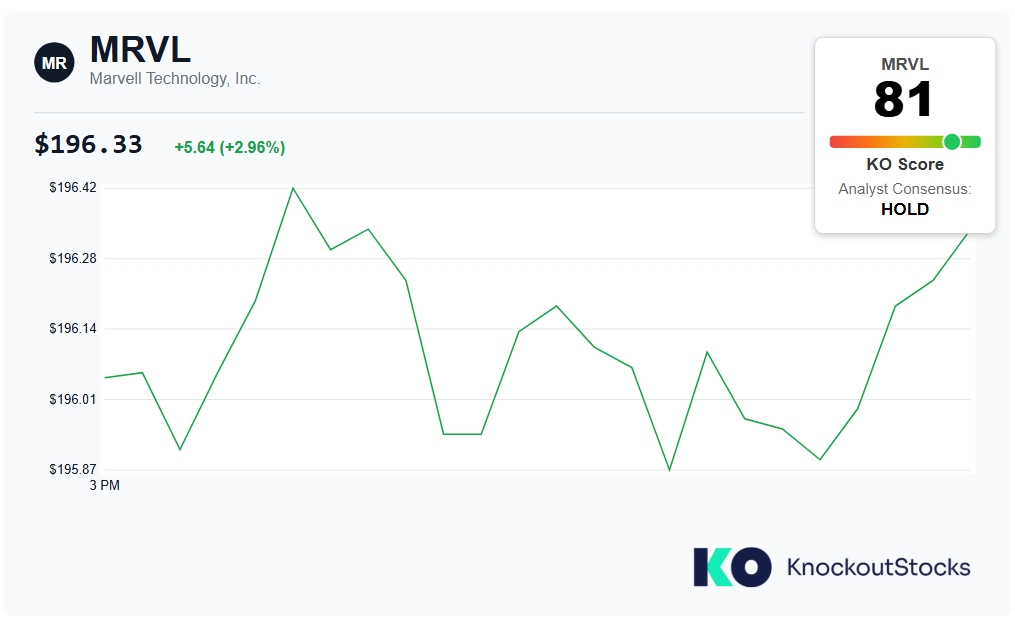This screenshot has width=1015, height=617.
Task: Click the Marvell Technology, Inc. company name
Action: pos(175,78)
